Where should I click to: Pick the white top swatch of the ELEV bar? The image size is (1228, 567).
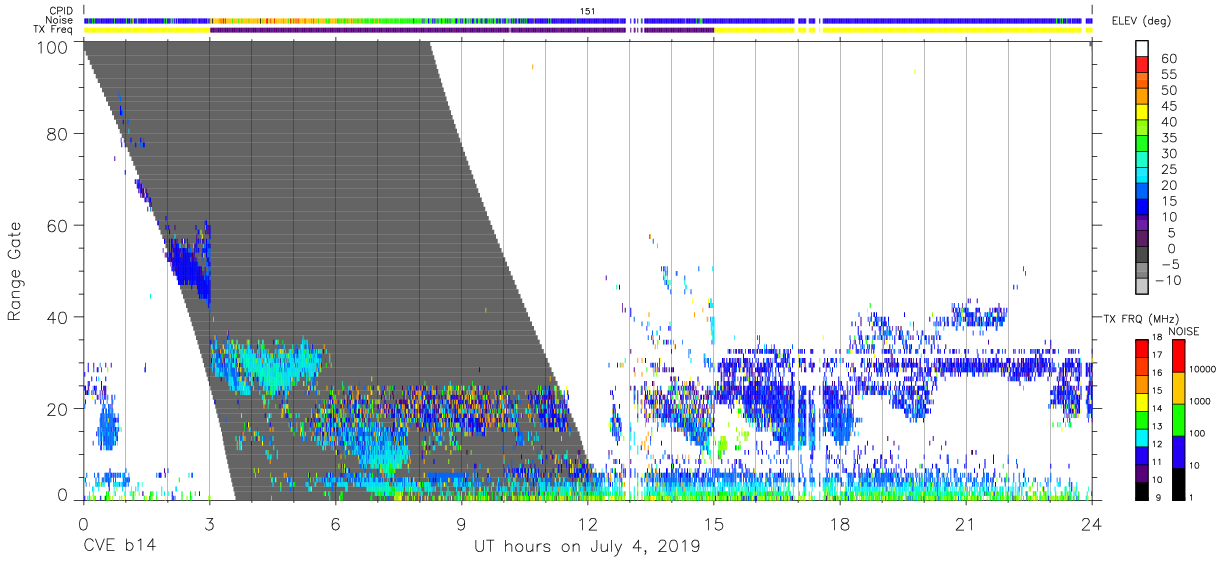(x=1143, y=48)
